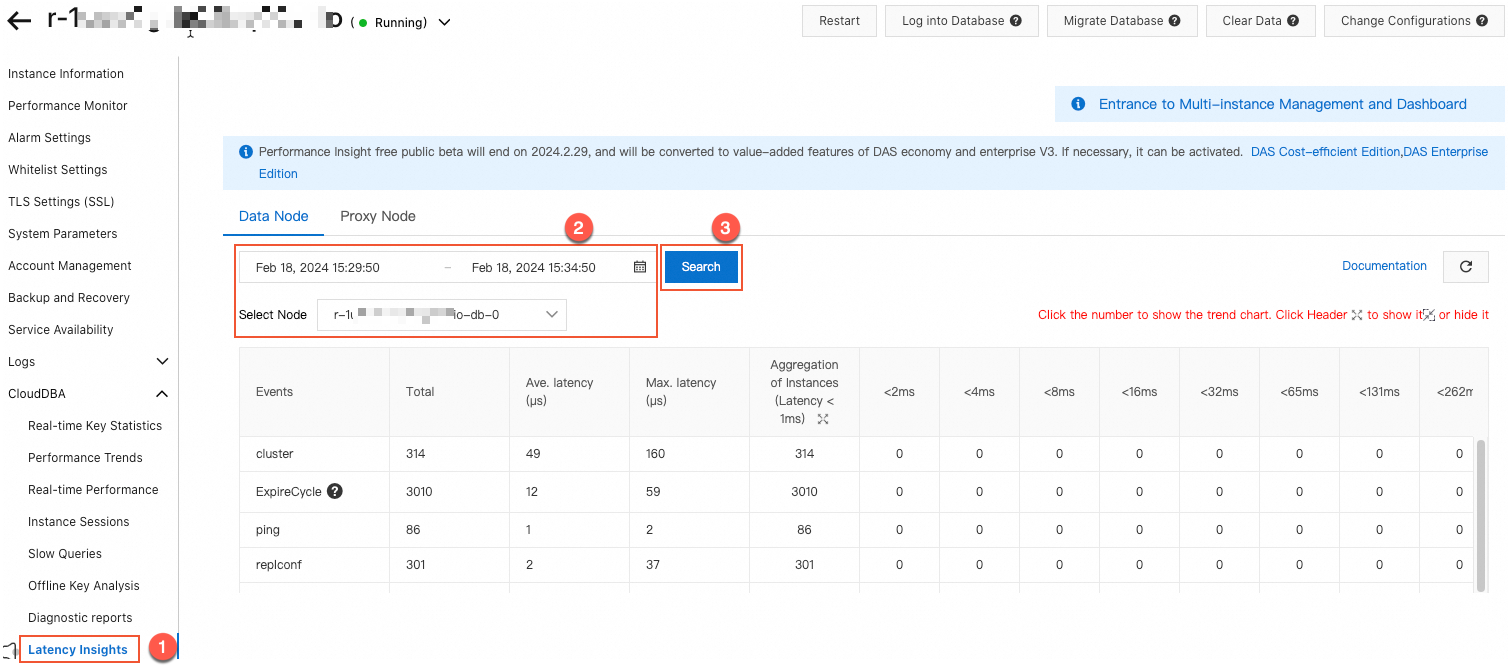Click info icon in Performance Insight notice

coord(246,152)
